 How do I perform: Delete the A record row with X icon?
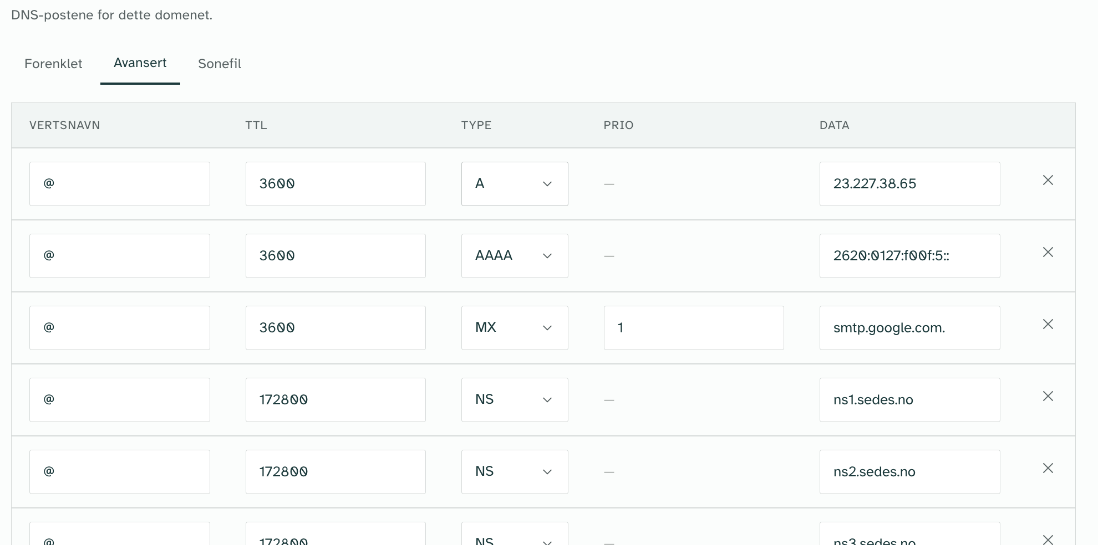tap(1048, 180)
